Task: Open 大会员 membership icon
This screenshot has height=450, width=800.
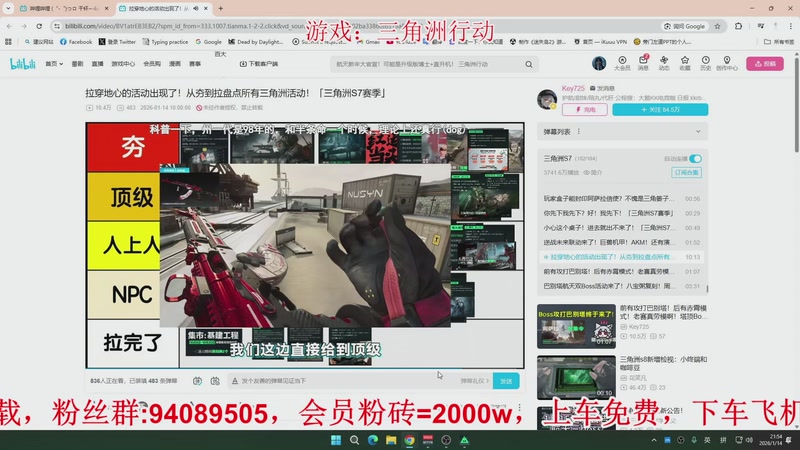Action: (x=622, y=63)
